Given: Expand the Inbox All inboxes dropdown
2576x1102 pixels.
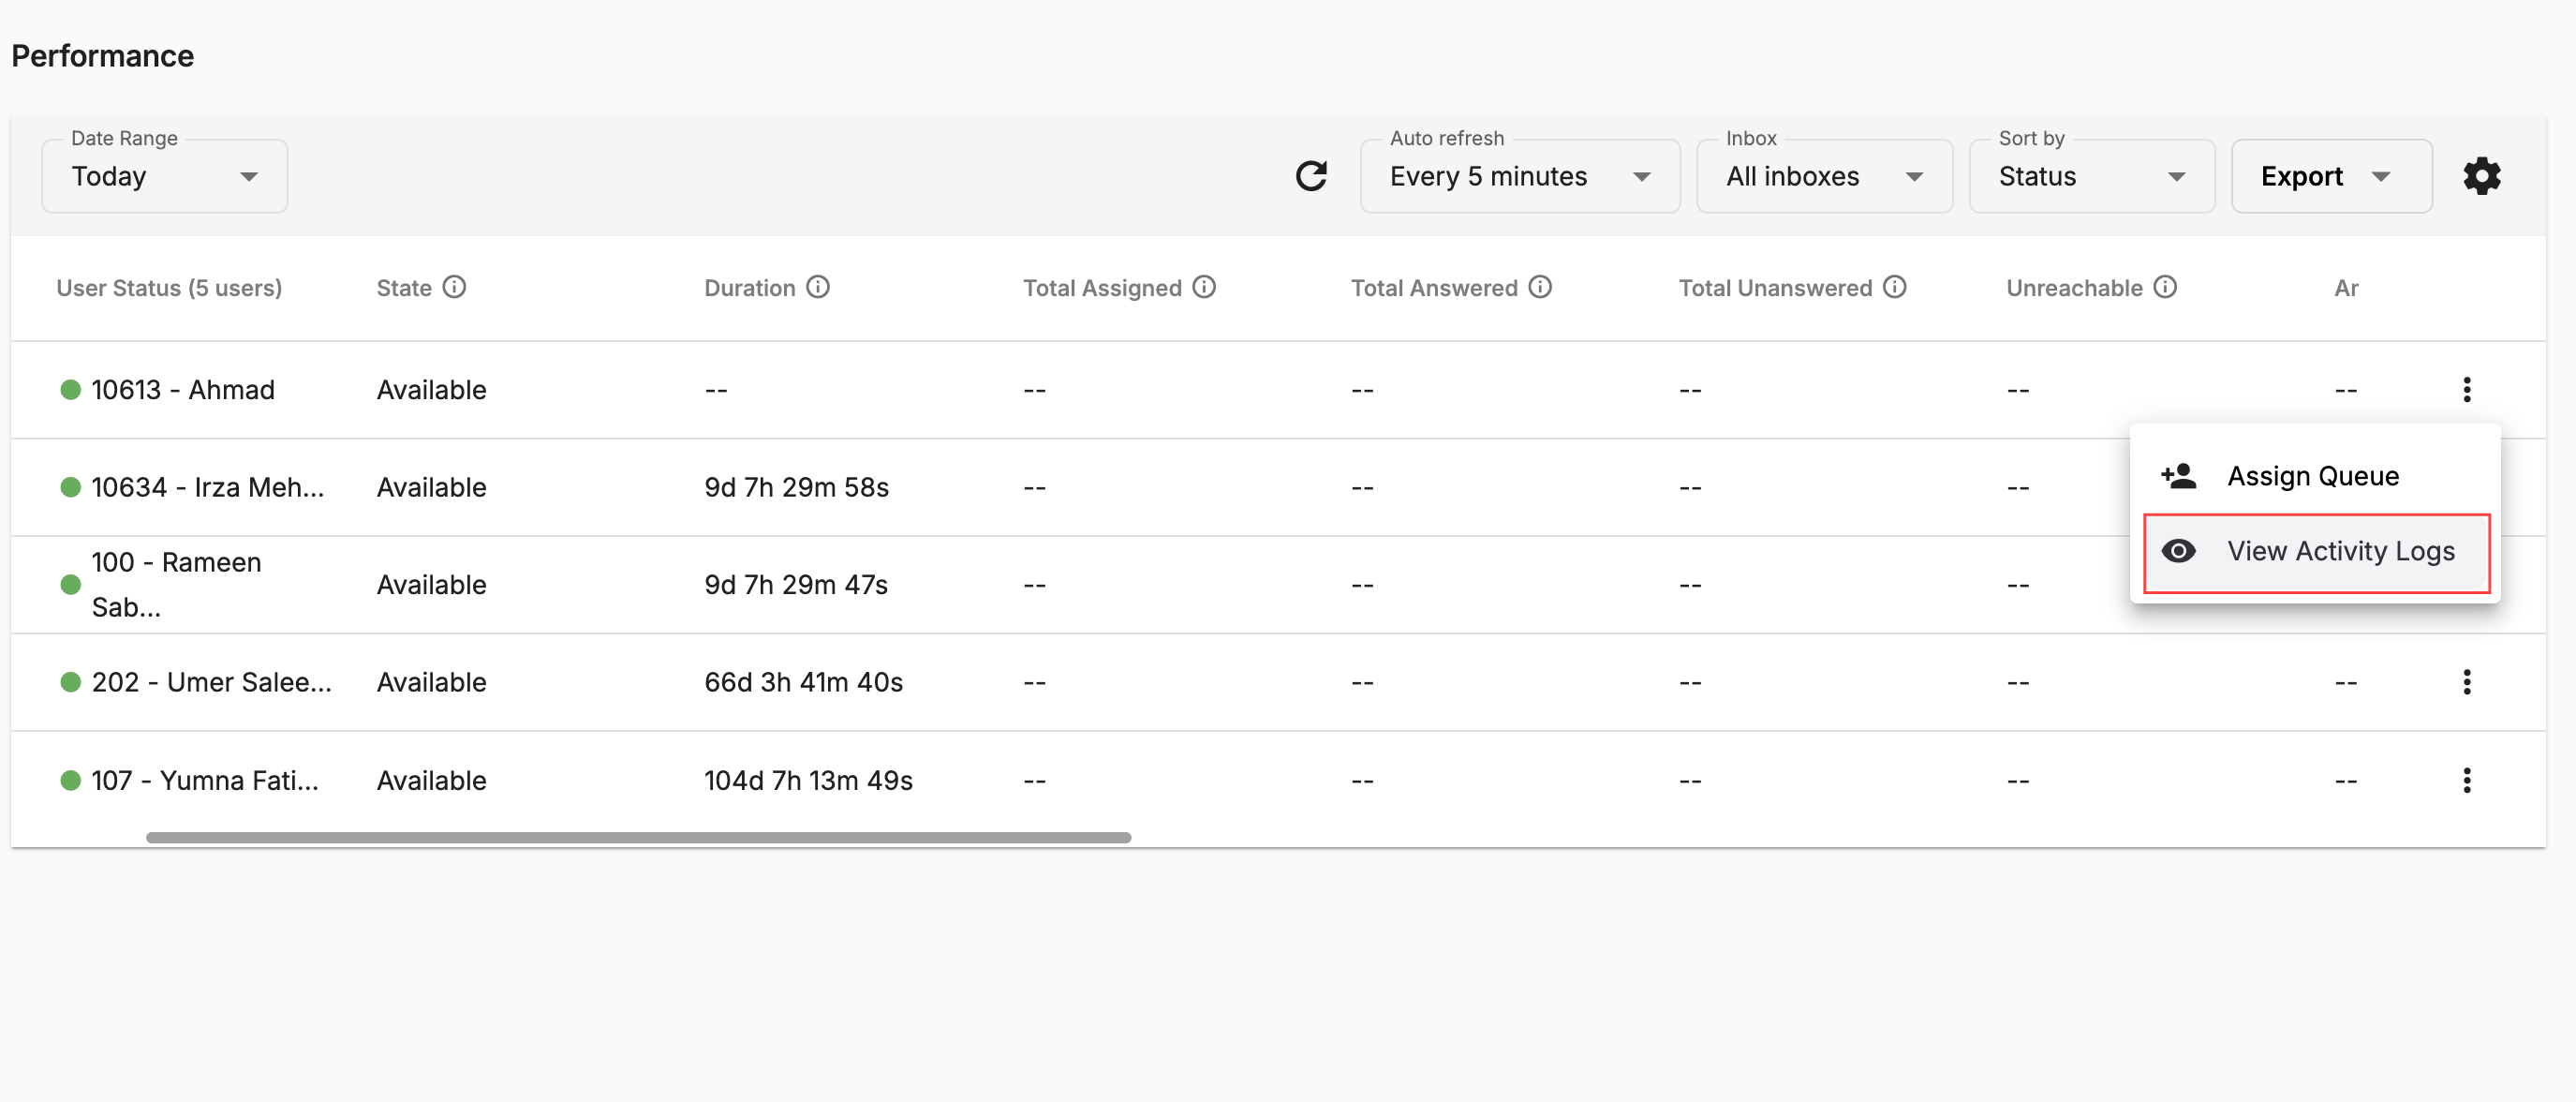Looking at the screenshot, I should click(1824, 176).
